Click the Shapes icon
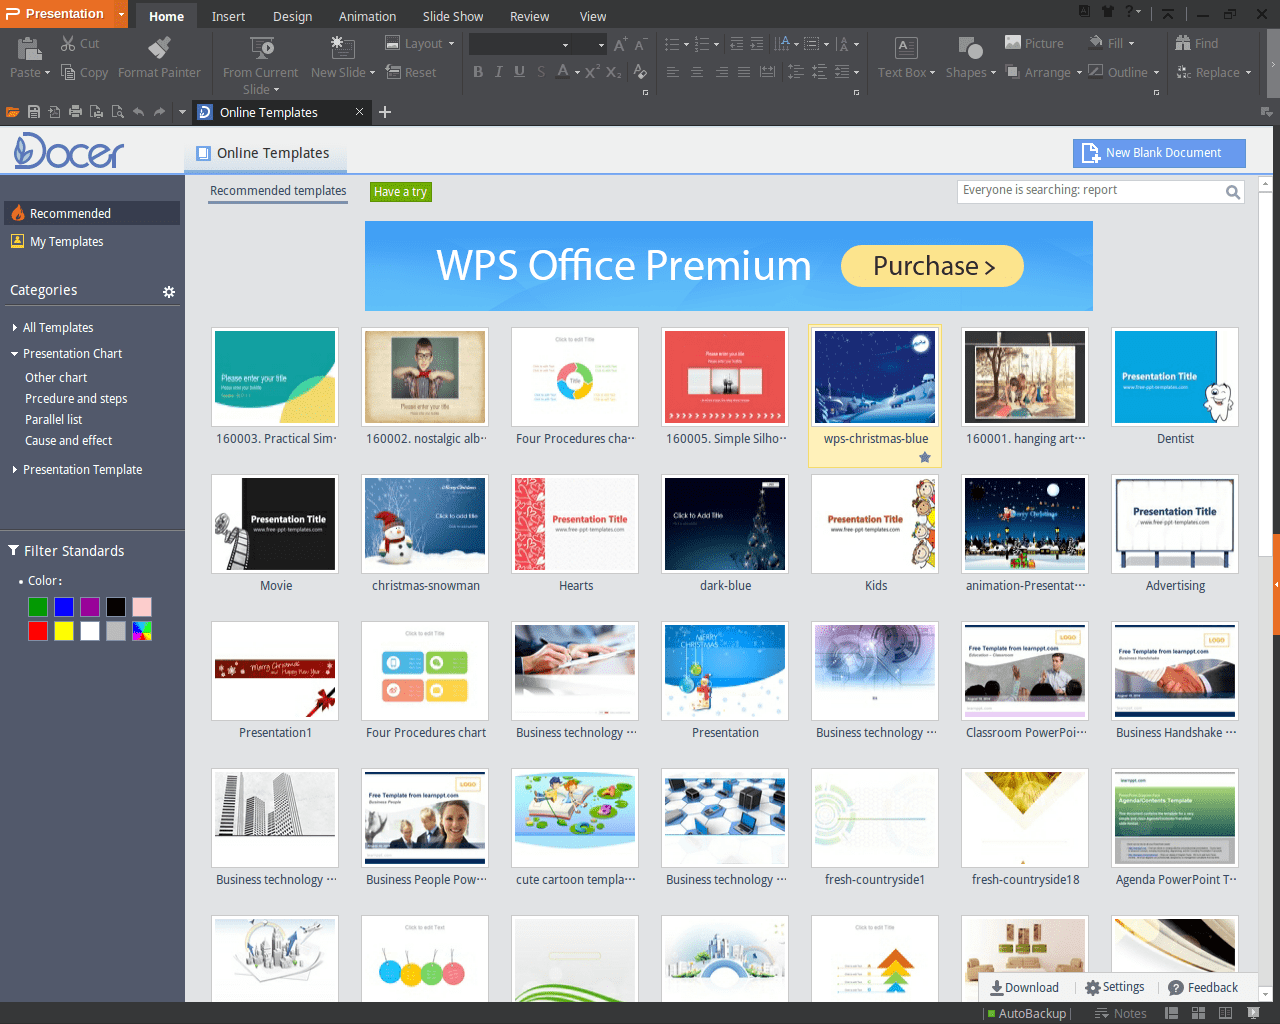This screenshot has height=1024, width=1280. (x=970, y=47)
